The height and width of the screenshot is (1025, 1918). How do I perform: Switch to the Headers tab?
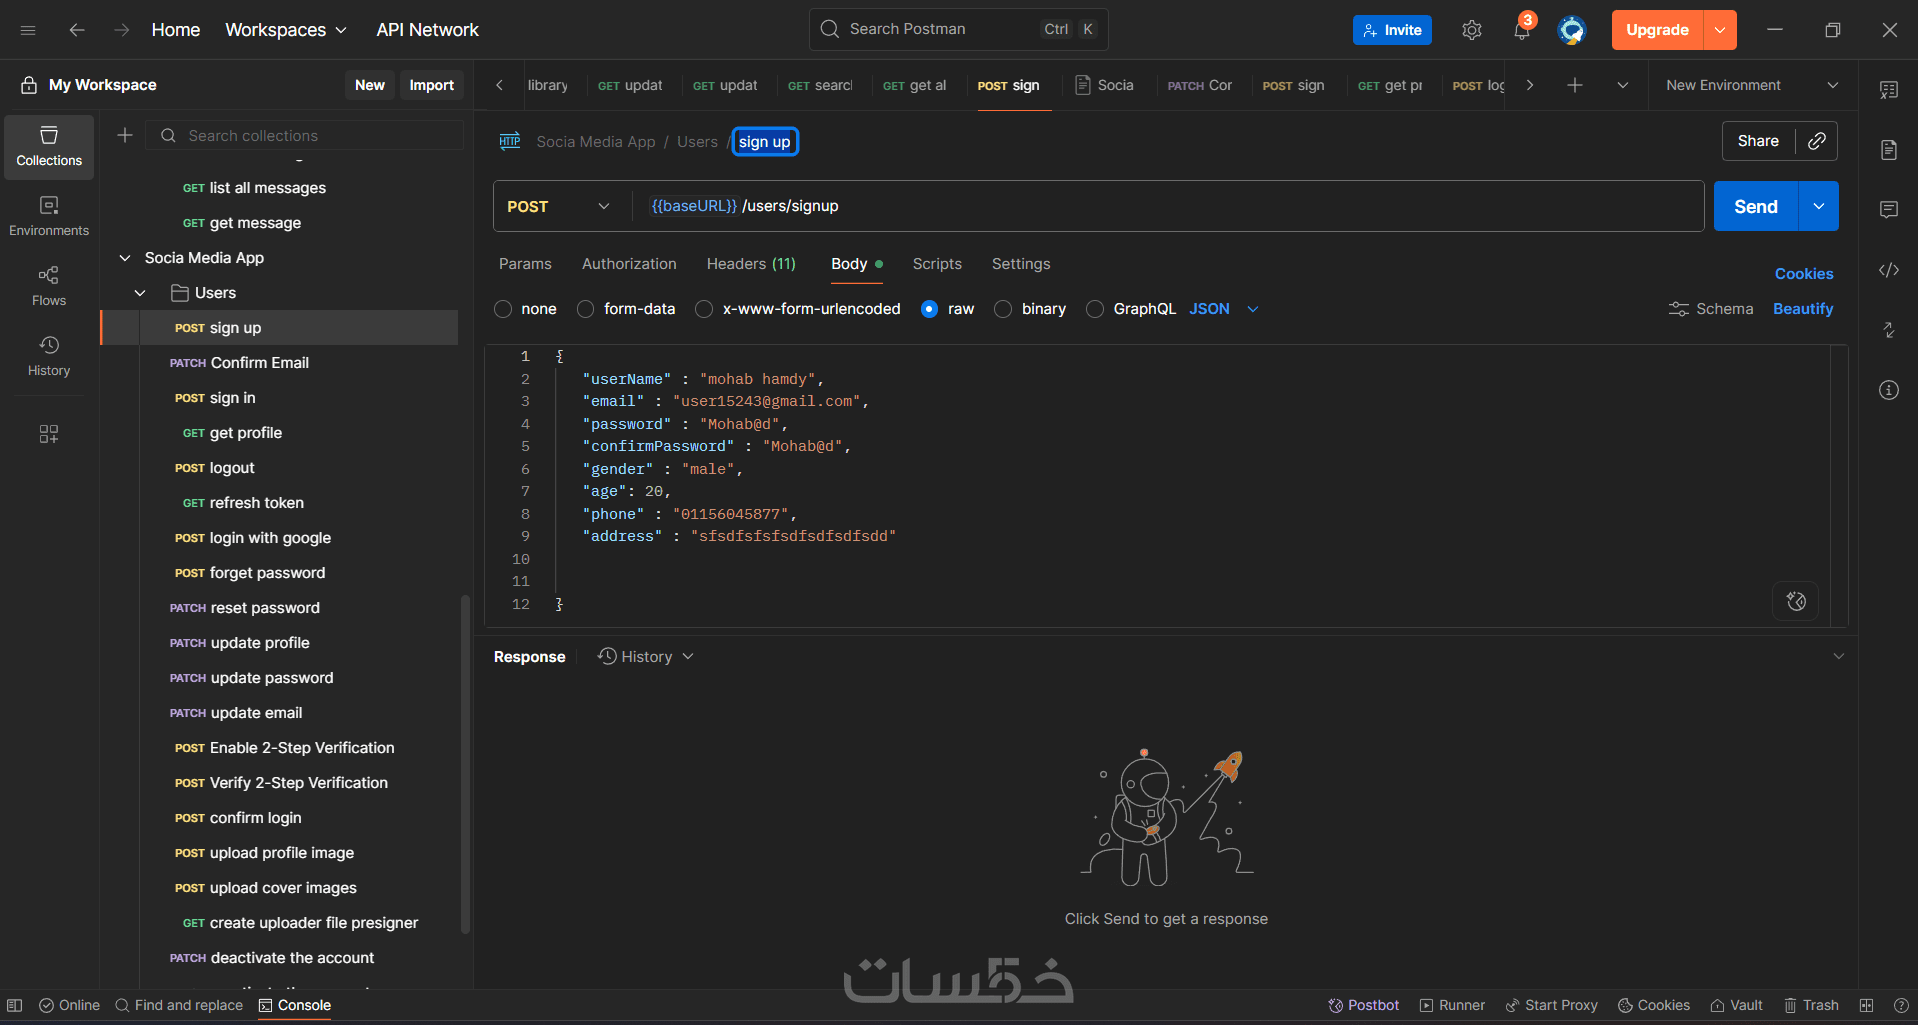tap(751, 264)
